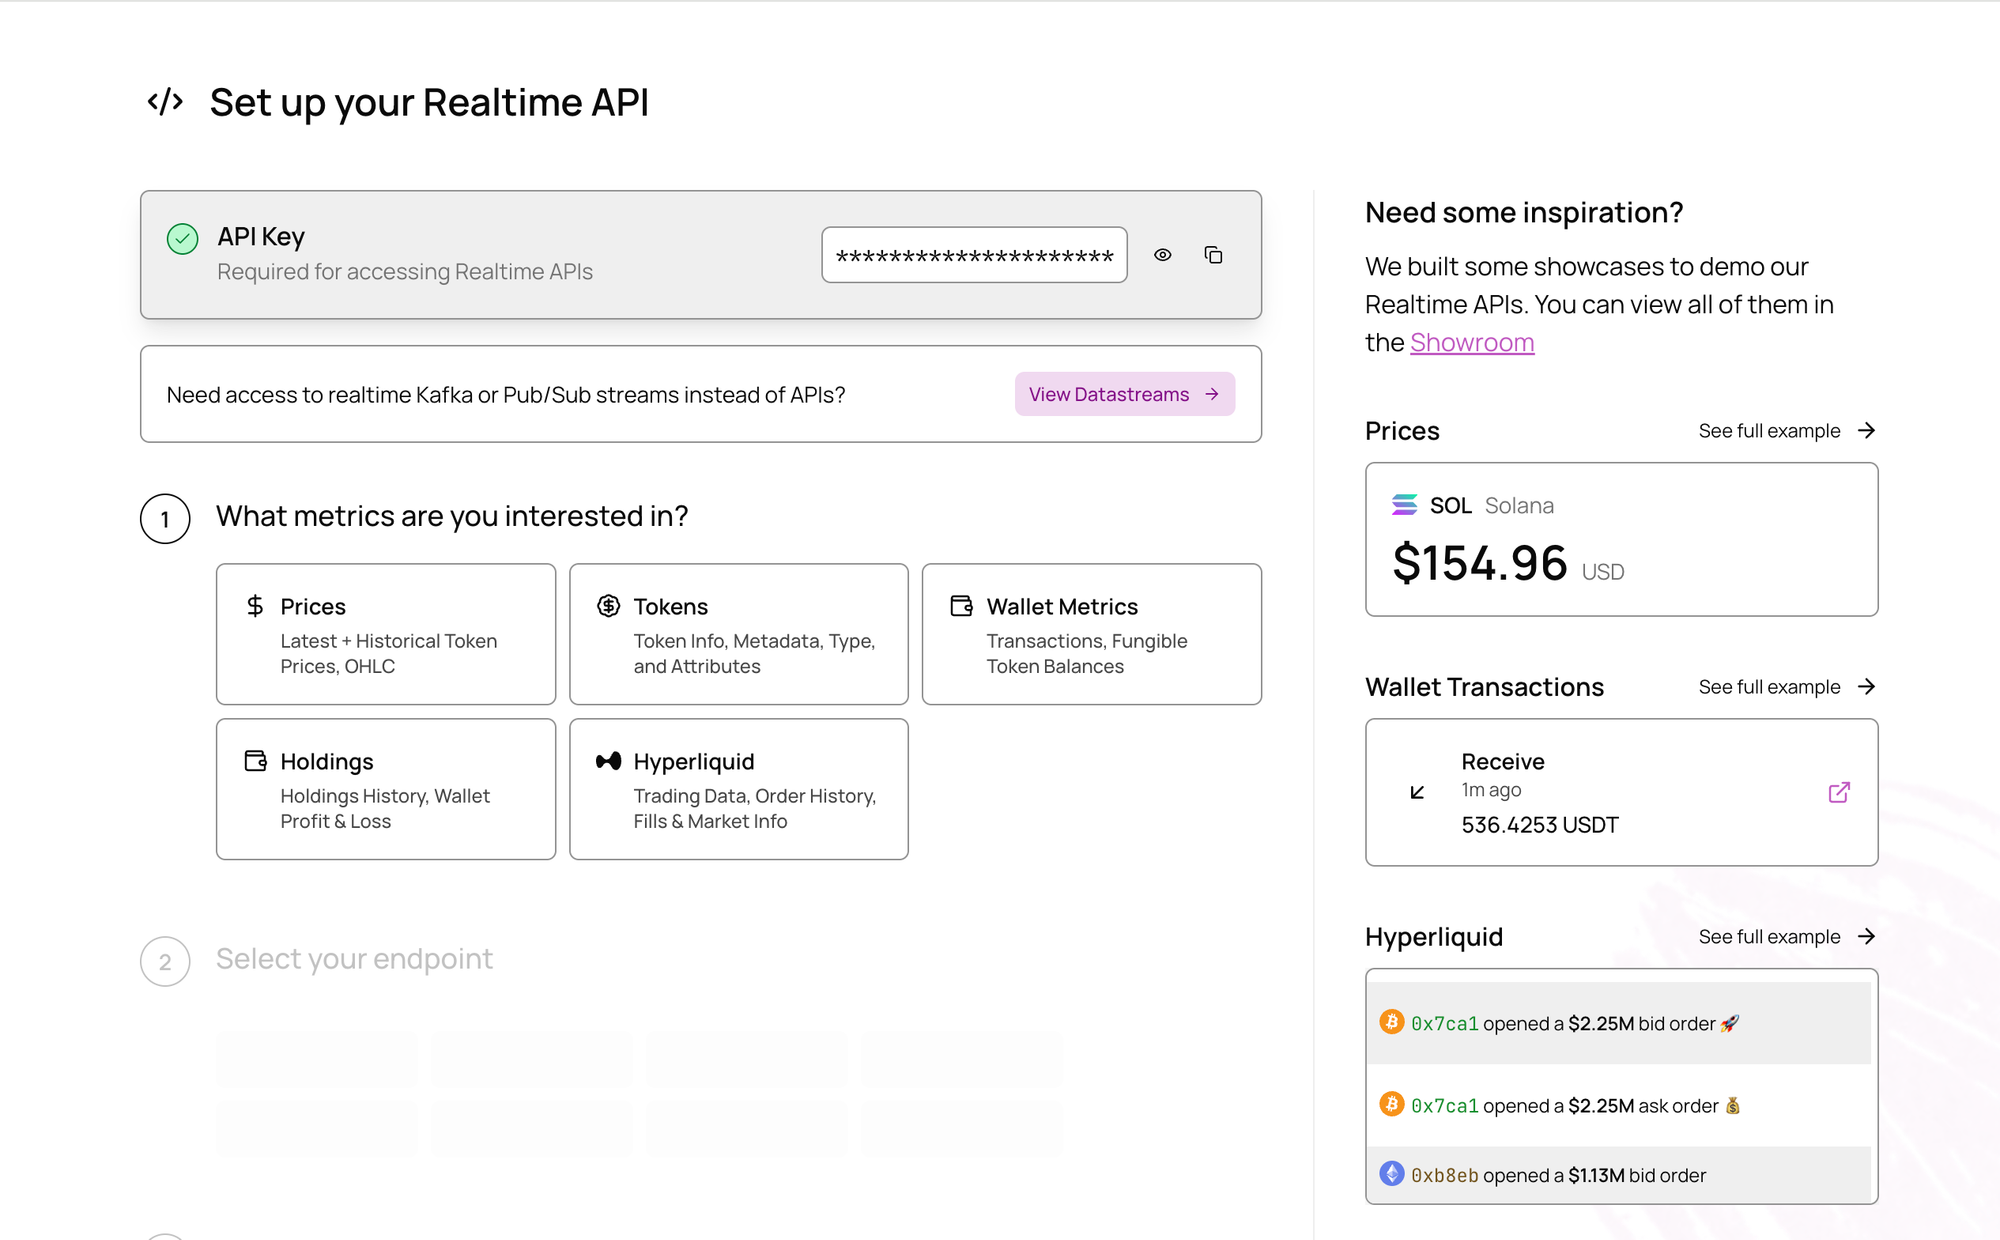Open the Showroom link
The height and width of the screenshot is (1240, 2000).
(x=1471, y=342)
